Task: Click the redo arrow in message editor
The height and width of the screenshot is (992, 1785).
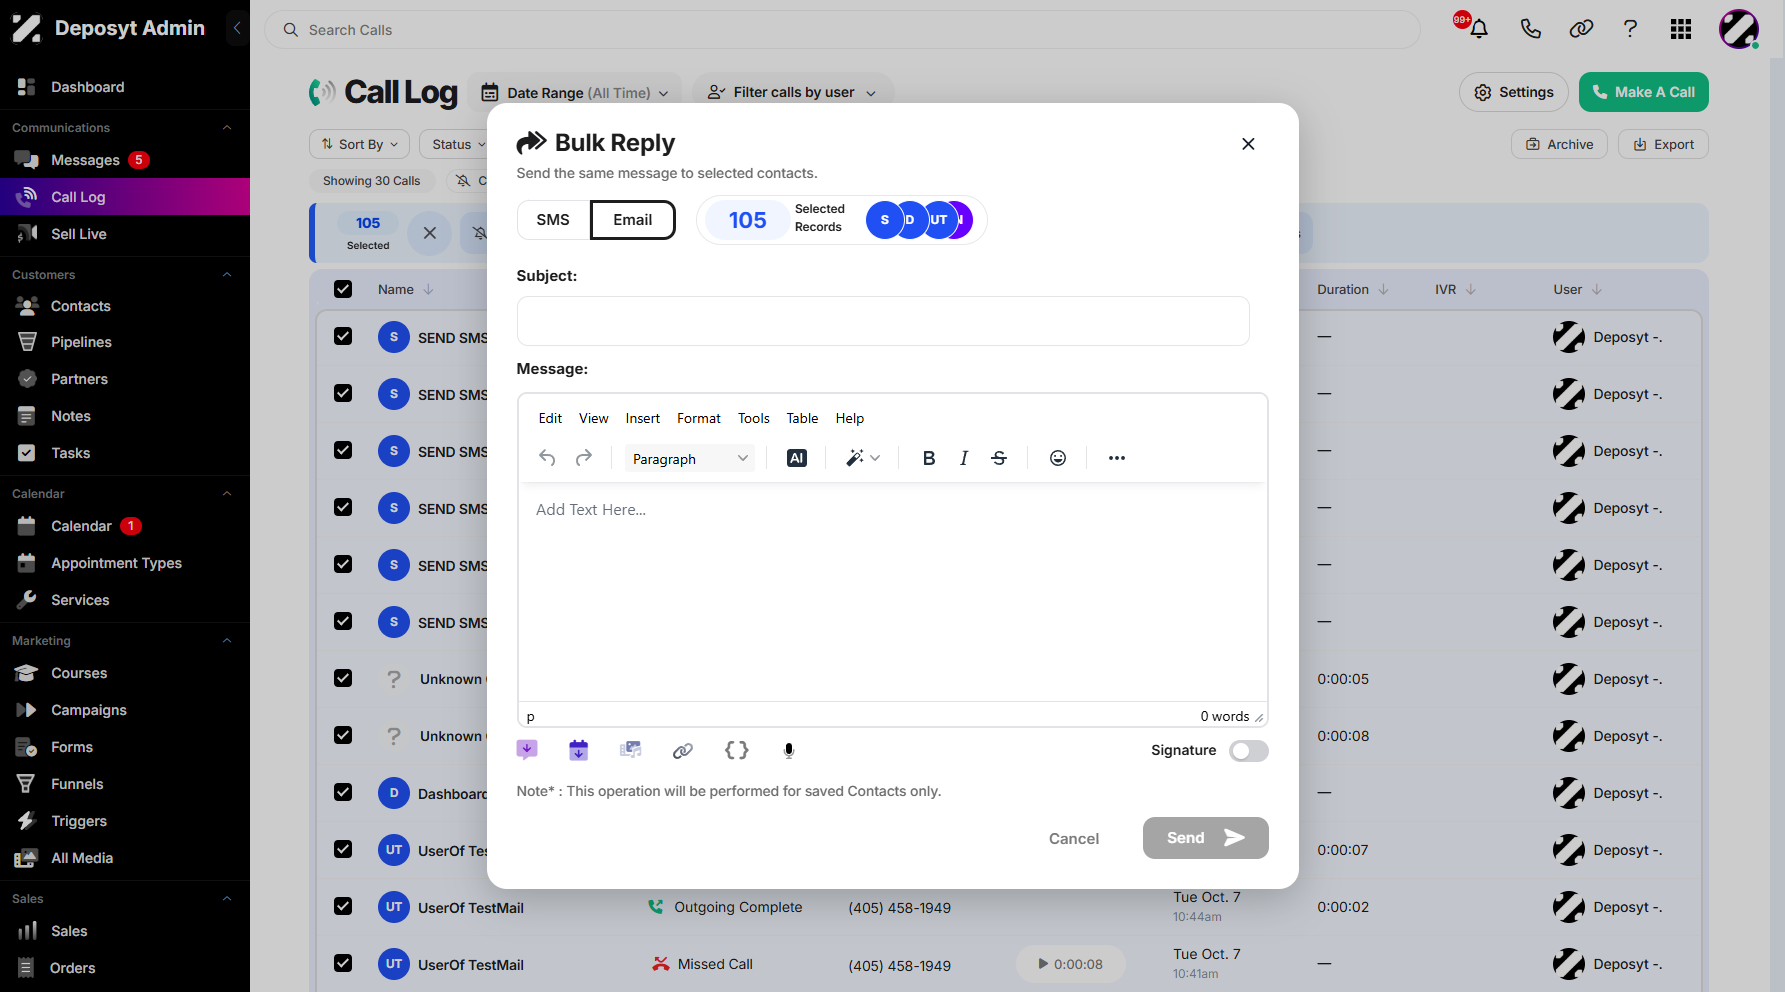Action: 584,458
